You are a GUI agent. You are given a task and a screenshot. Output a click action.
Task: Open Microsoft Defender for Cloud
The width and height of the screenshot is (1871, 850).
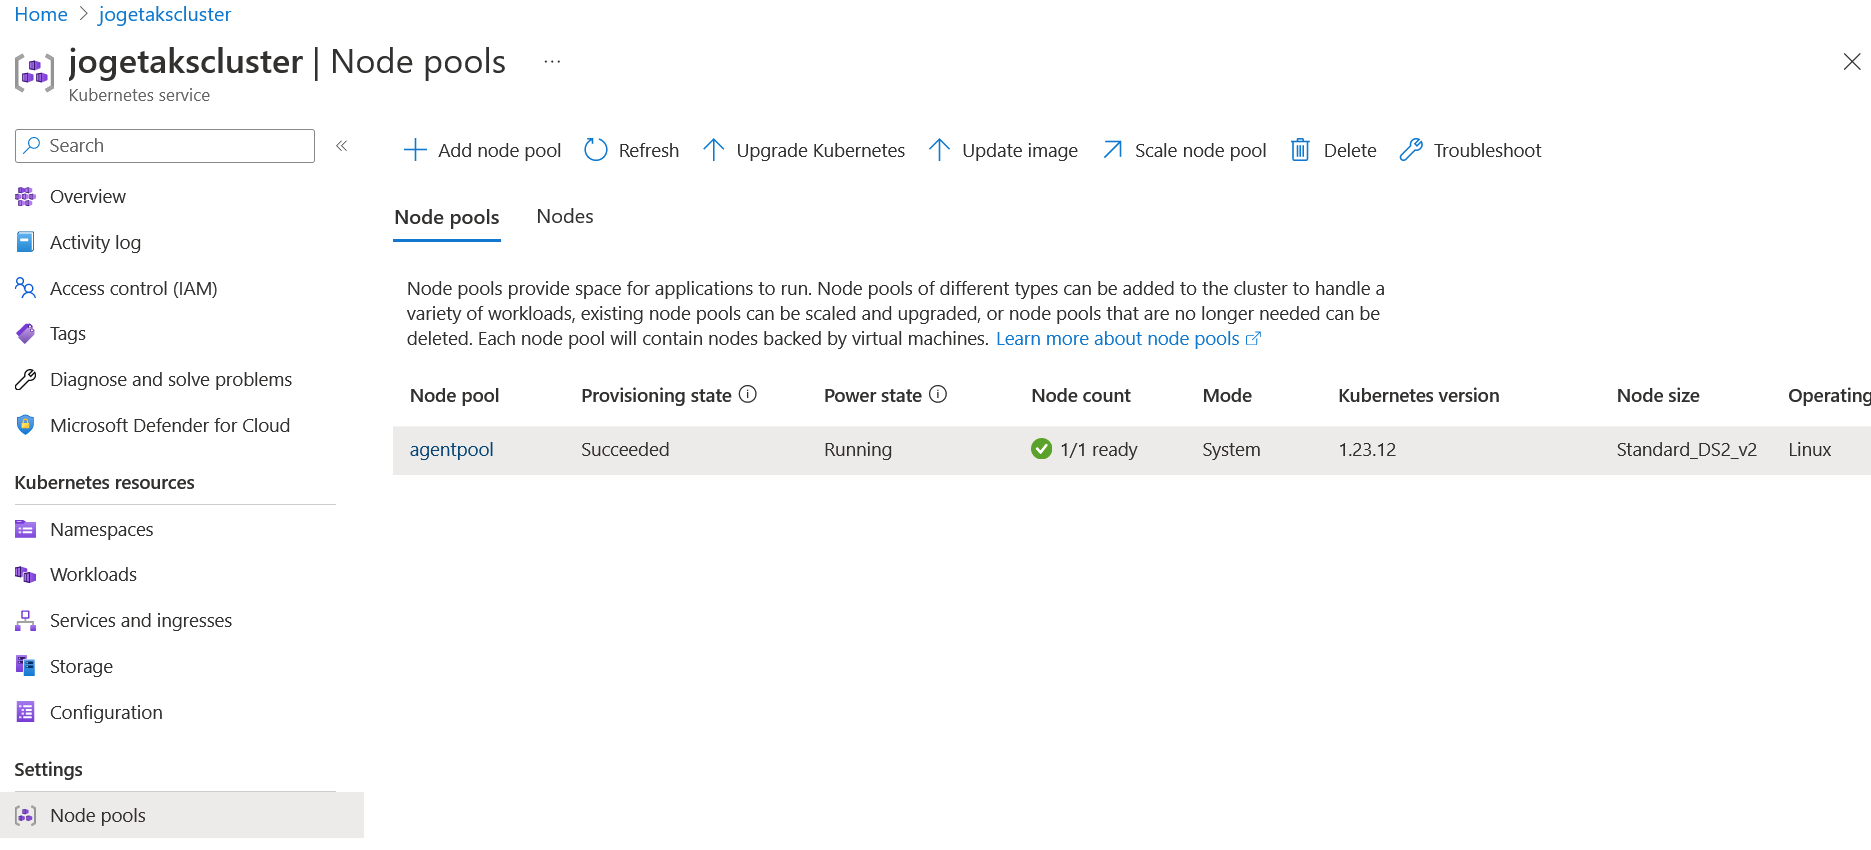click(x=169, y=426)
